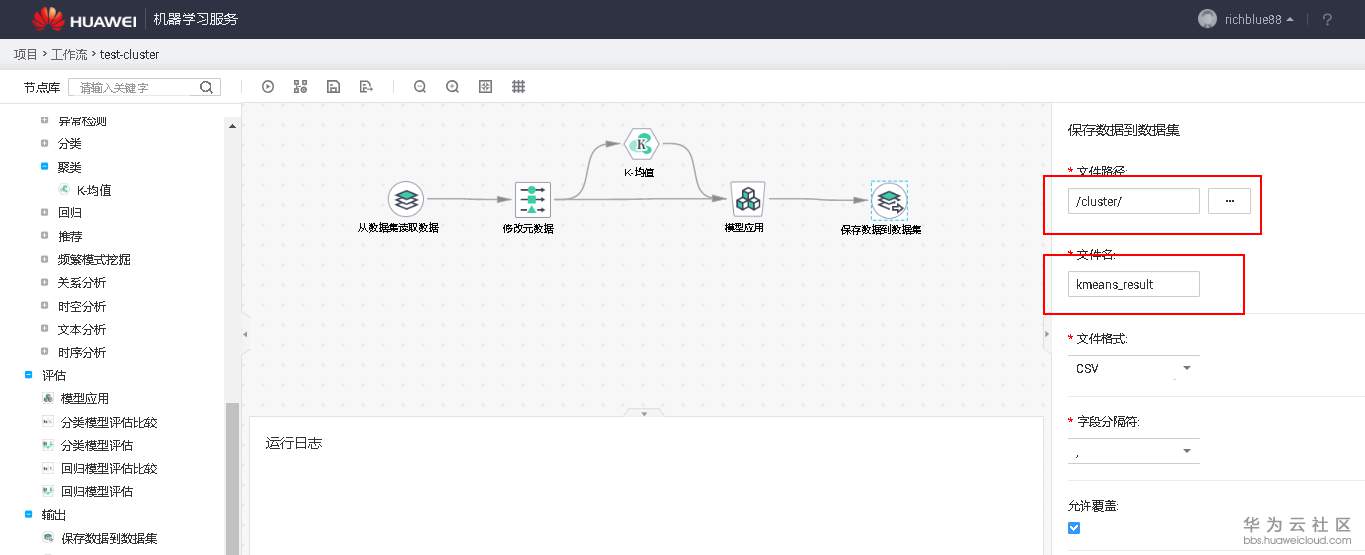
Task: Click the 保存数据到数据集 panel heading
Action: [1125, 130]
